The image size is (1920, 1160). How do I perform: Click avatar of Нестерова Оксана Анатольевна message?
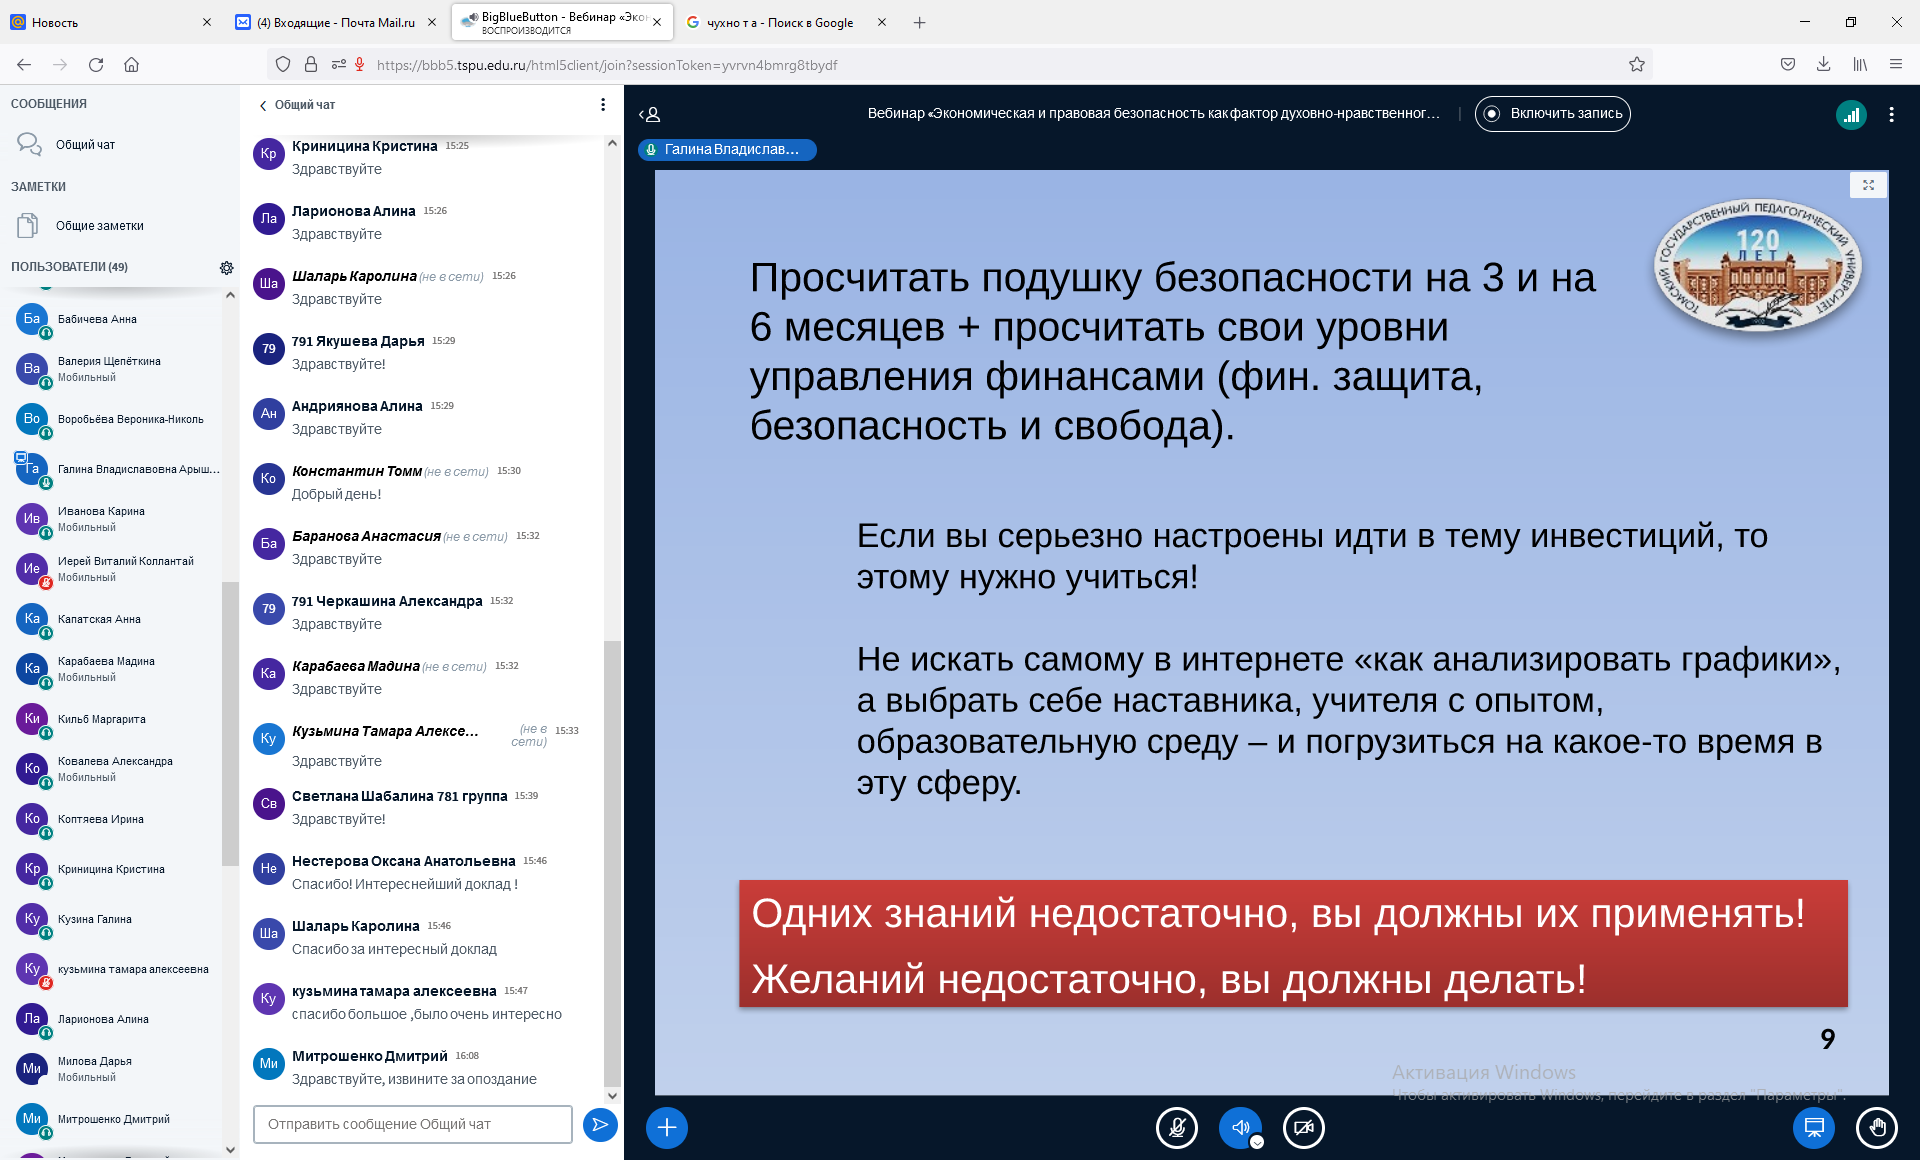point(268,868)
